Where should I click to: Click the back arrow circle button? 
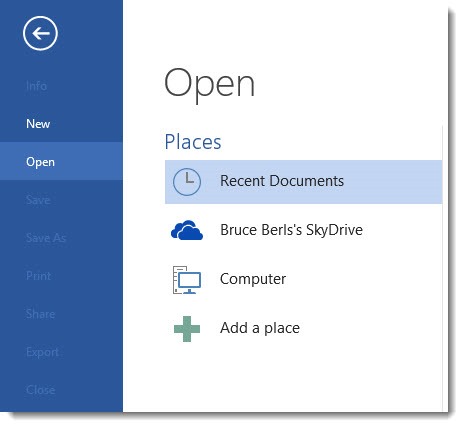[x=40, y=33]
